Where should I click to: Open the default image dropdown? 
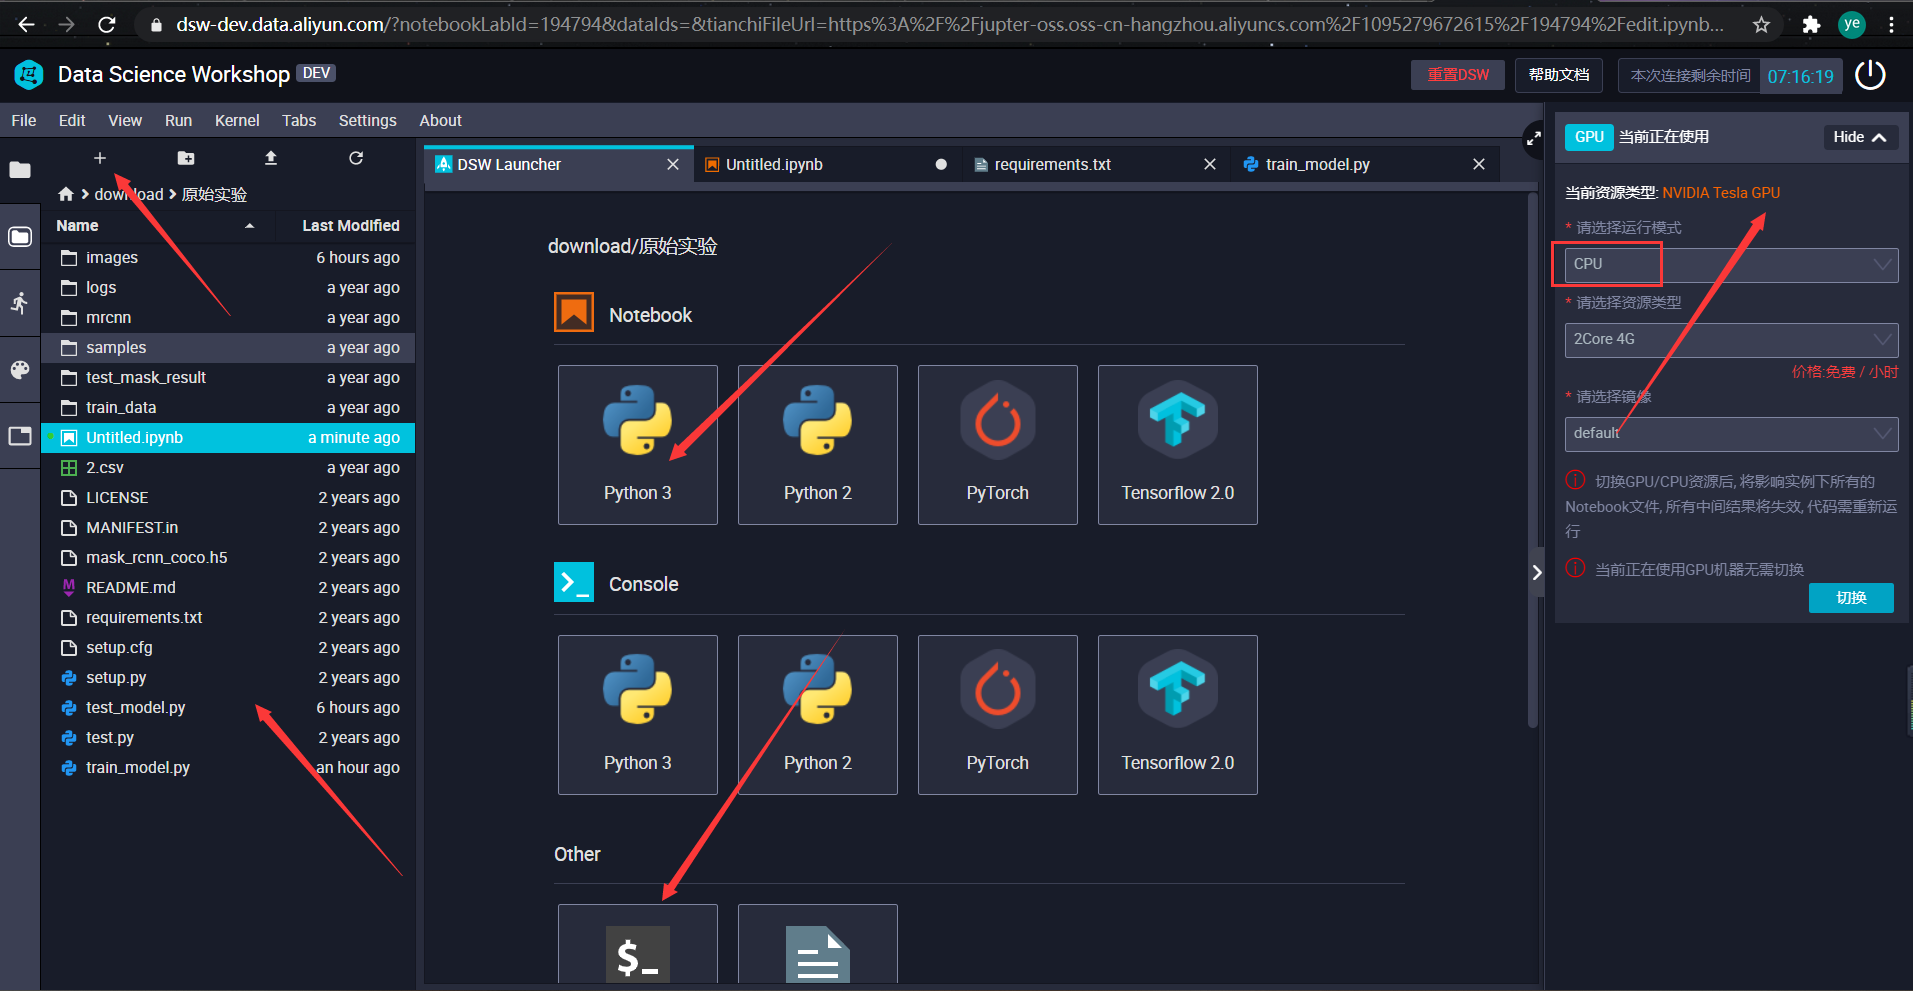1731,434
